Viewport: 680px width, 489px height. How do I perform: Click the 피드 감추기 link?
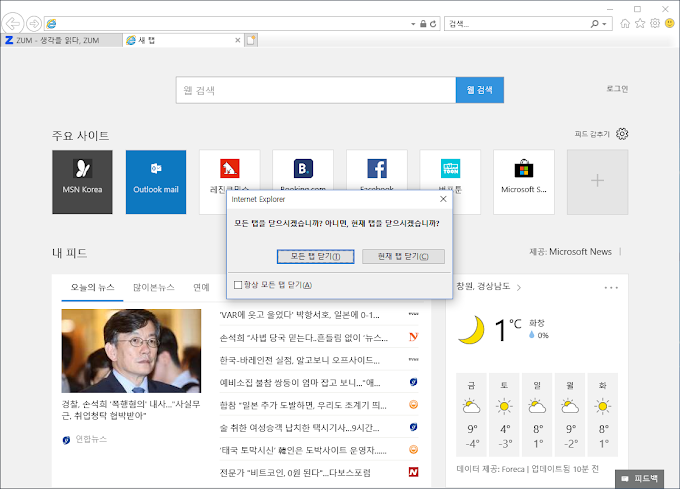592,134
